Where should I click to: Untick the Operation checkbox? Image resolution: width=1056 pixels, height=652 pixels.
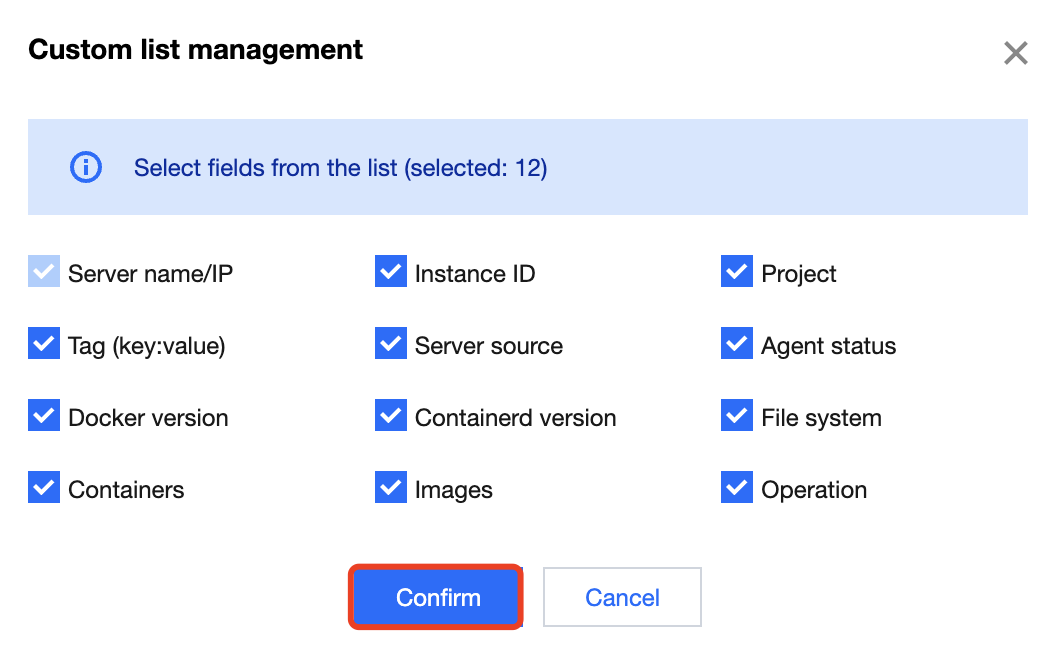(x=737, y=488)
